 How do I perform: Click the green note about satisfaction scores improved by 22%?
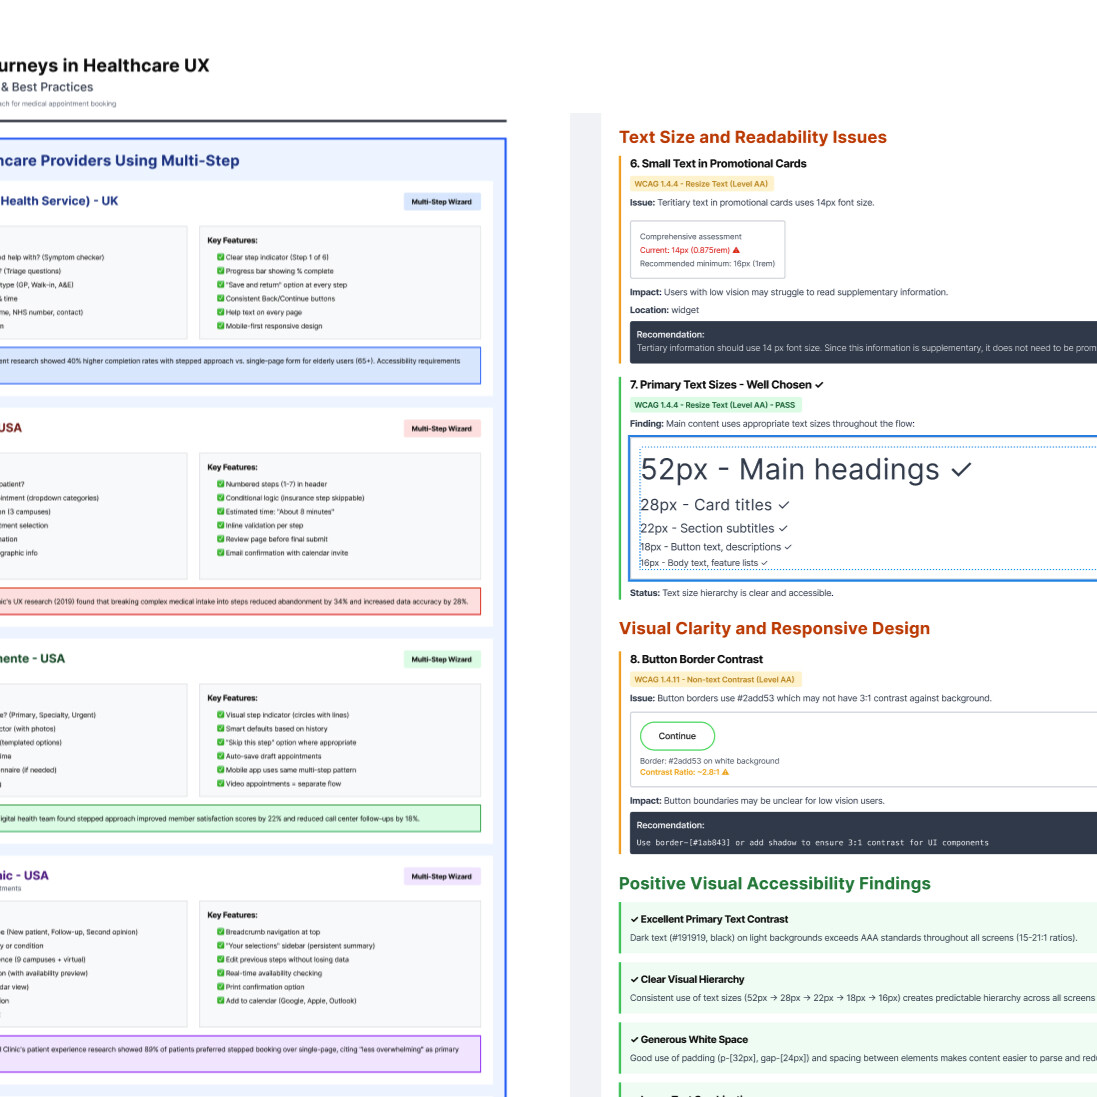pos(240,819)
